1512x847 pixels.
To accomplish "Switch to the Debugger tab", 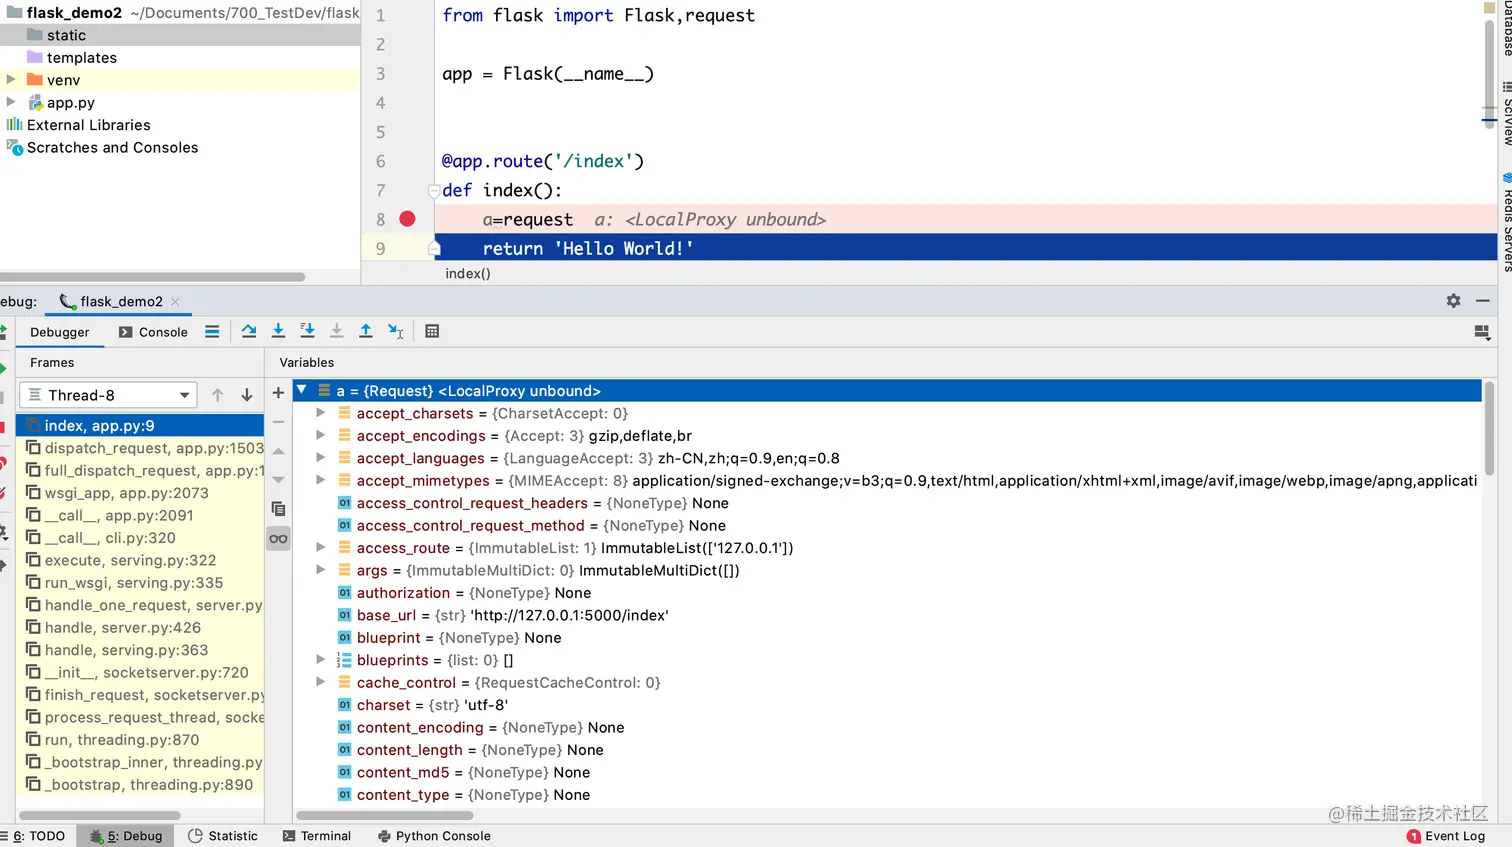I will pos(60,332).
